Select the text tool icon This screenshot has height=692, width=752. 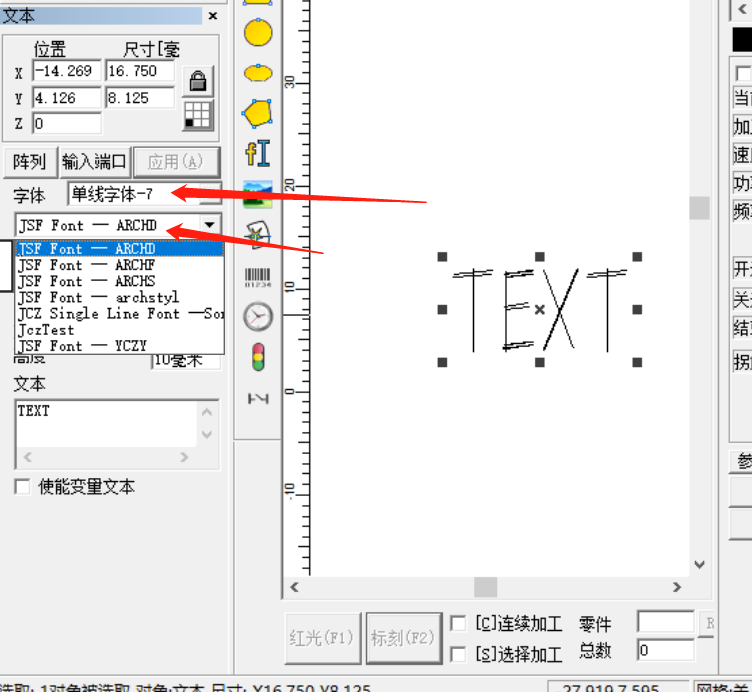pyautogui.click(x=258, y=153)
